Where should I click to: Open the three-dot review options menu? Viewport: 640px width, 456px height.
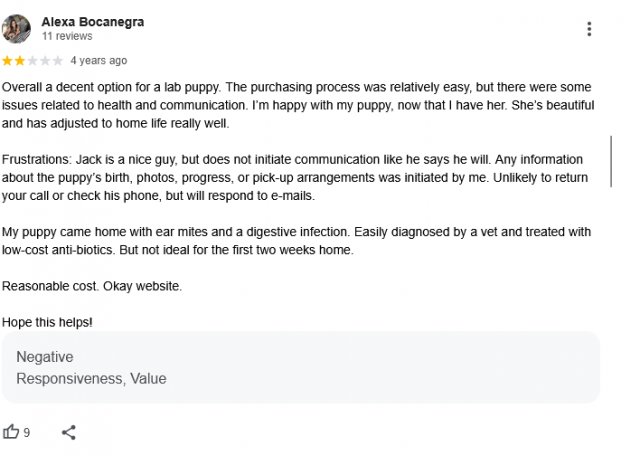pos(589,29)
